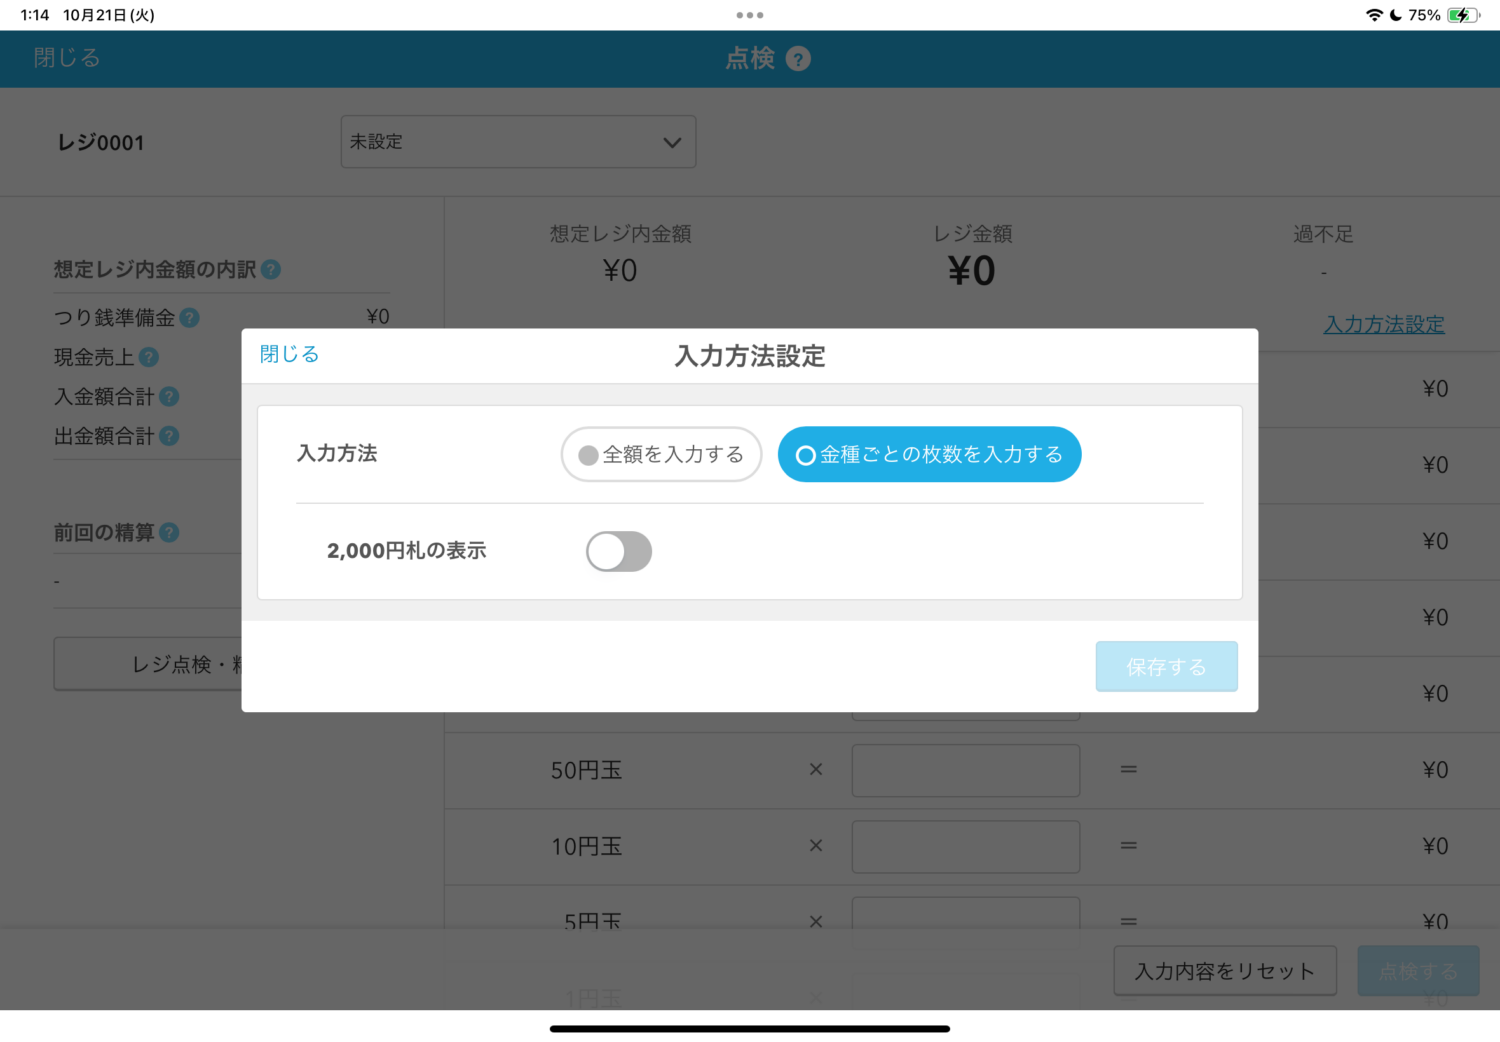Click 入力内容をリセット button
1500x1042 pixels.
[1224, 971]
